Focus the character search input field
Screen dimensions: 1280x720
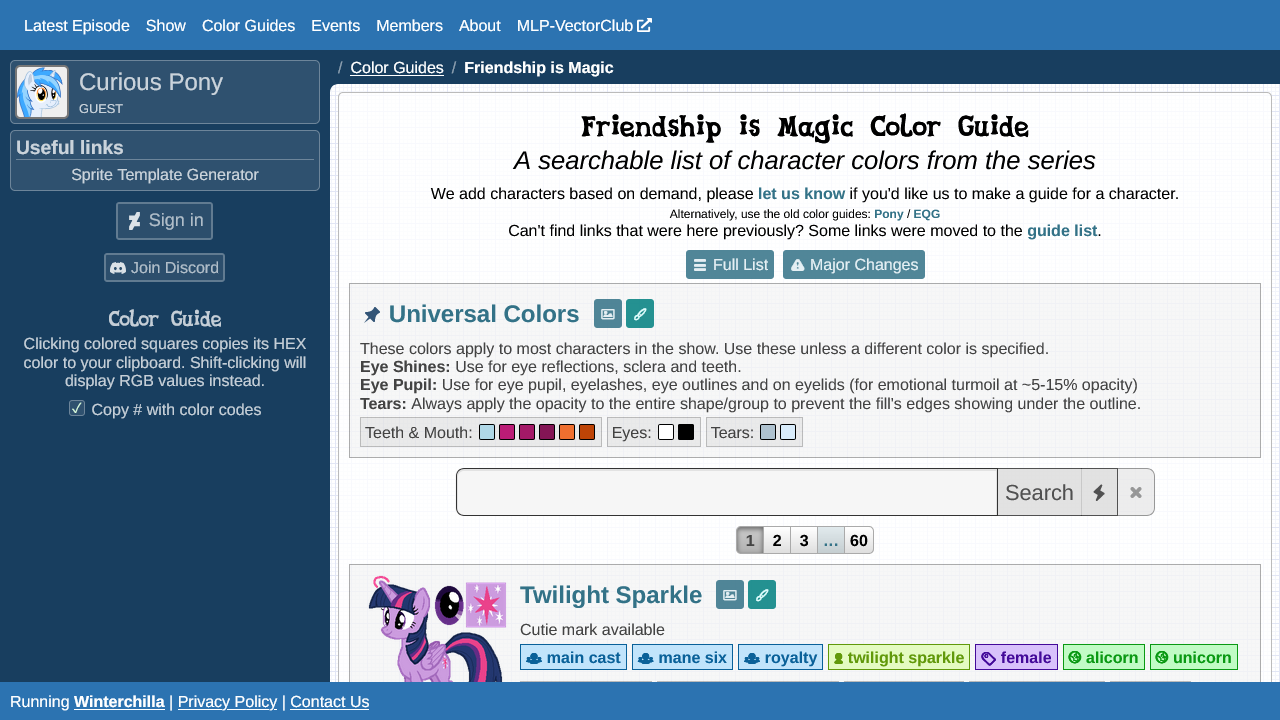pyautogui.click(x=727, y=493)
